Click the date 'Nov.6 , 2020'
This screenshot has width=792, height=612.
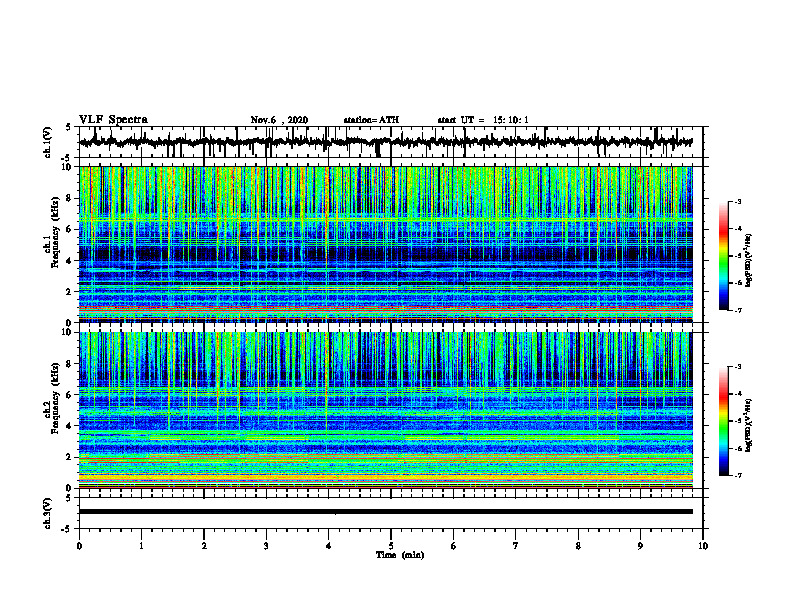pos(279,120)
